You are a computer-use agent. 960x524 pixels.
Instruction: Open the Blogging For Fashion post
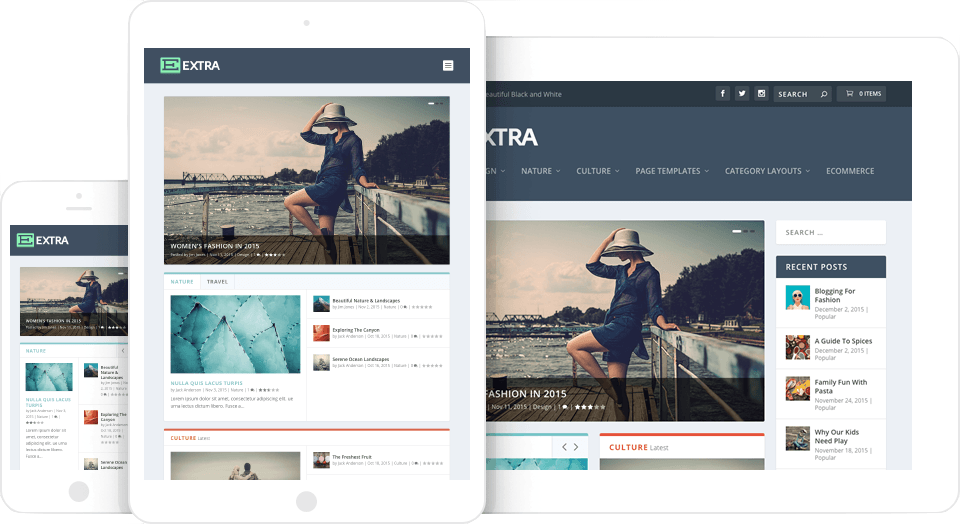coord(834,296)
